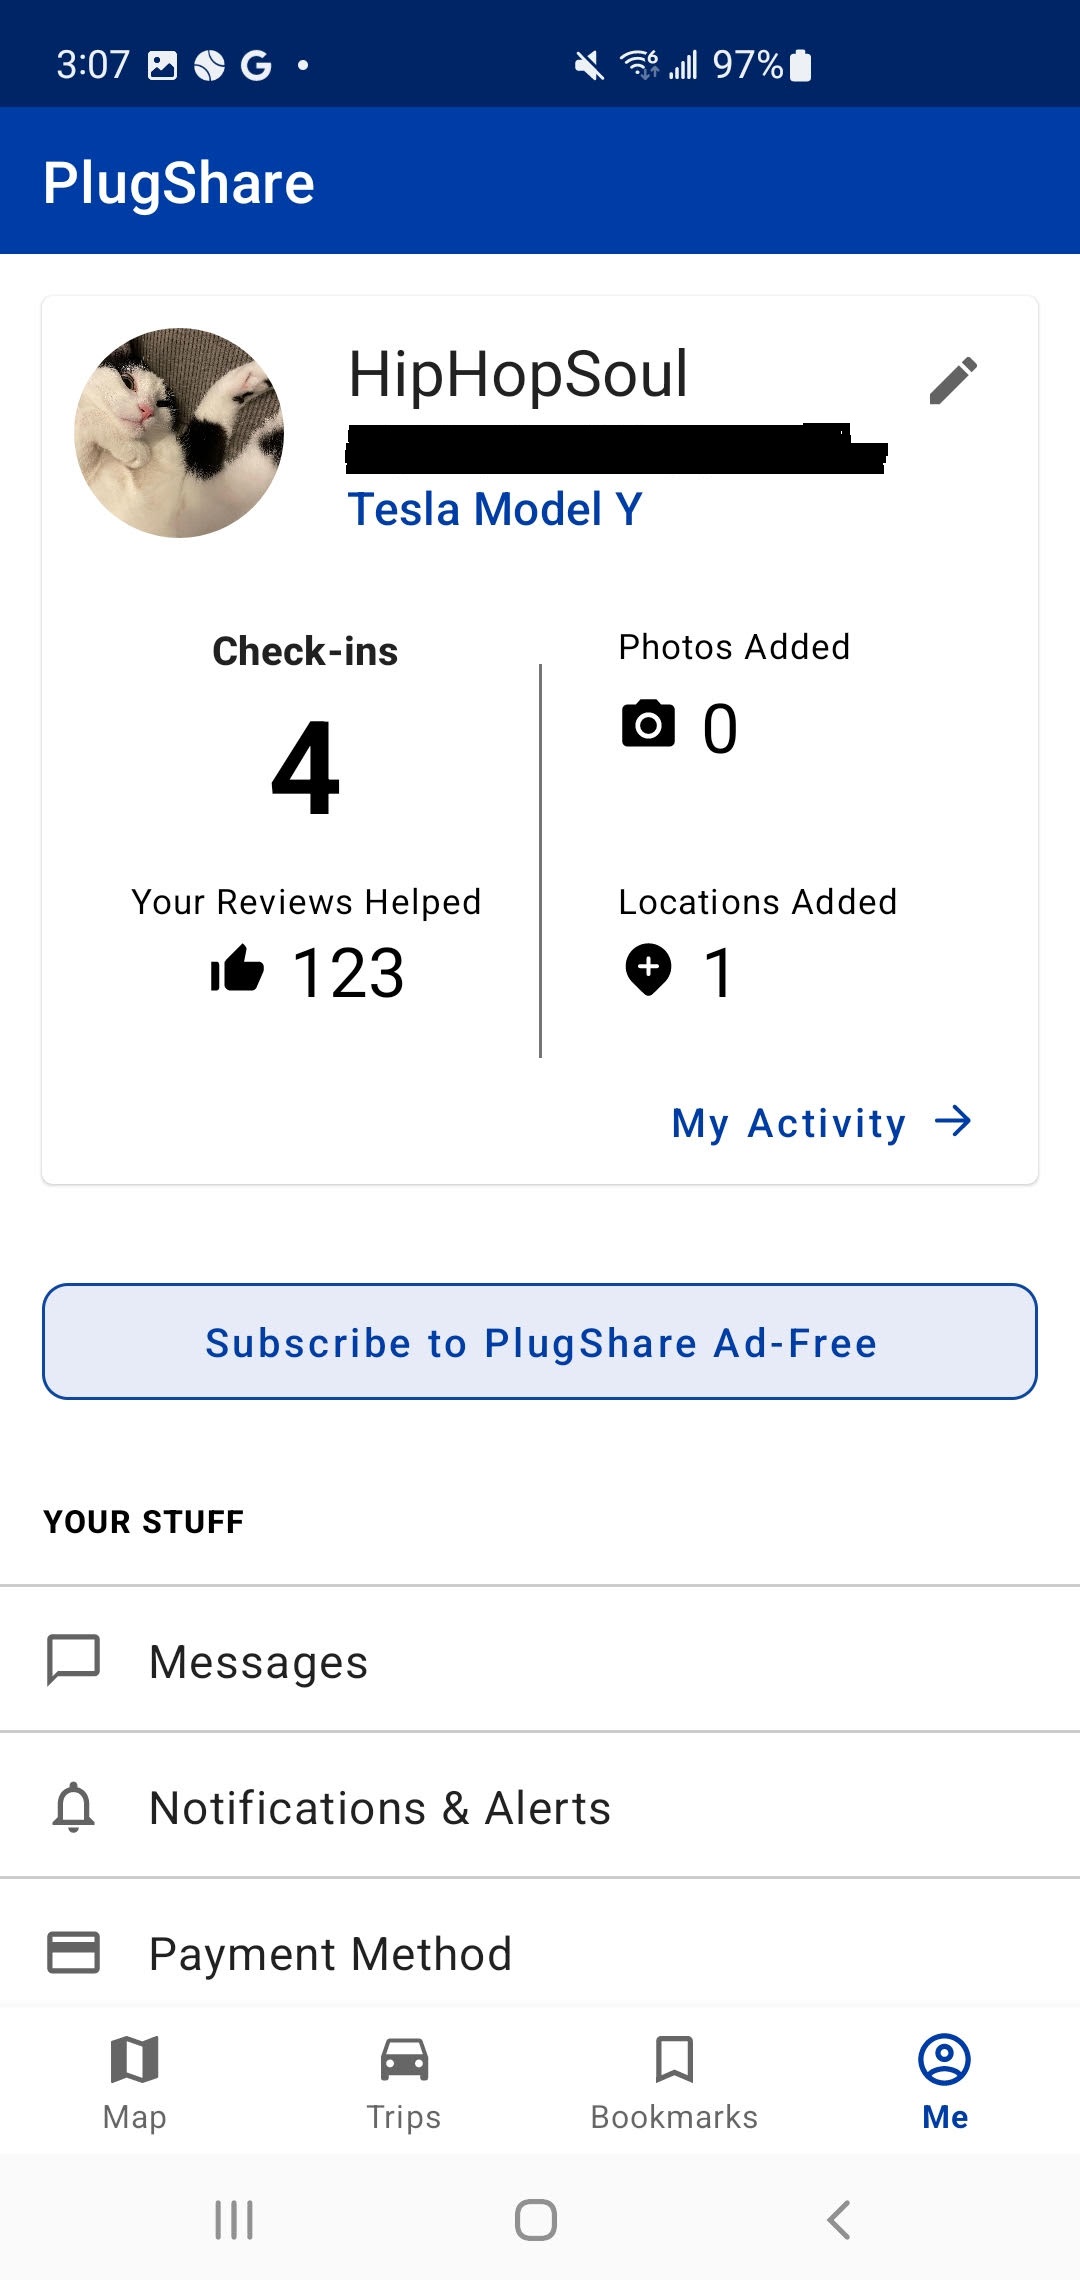Select the Me tab

click(x=945, y=2082)
